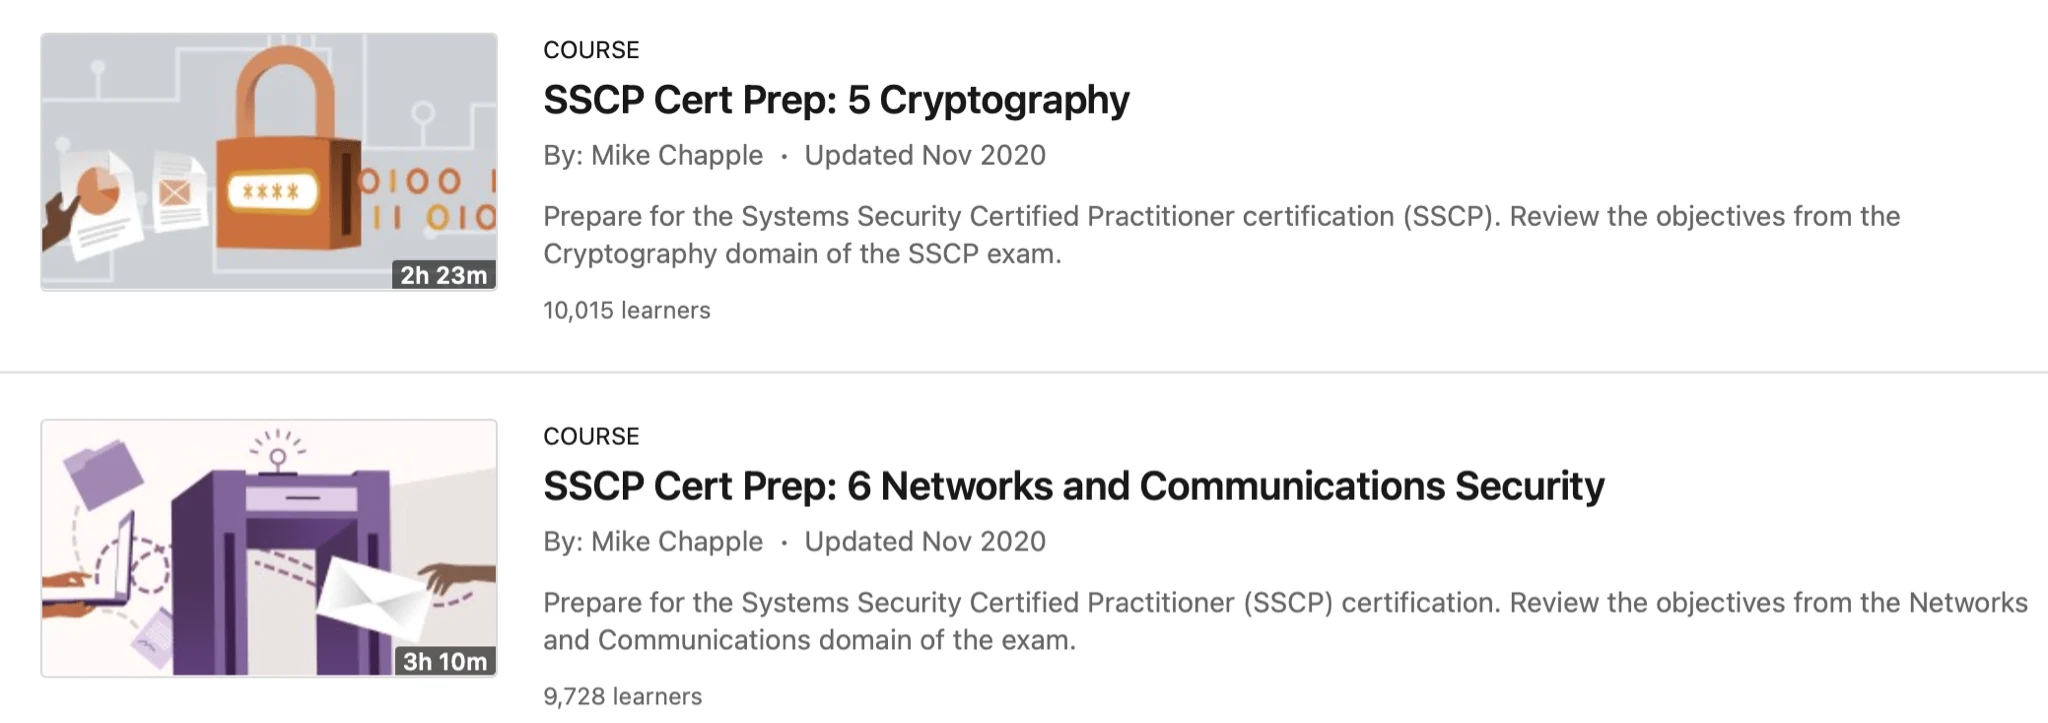
Task: Click the COURSE label above Cryptography title
Action: pos(591,50)
